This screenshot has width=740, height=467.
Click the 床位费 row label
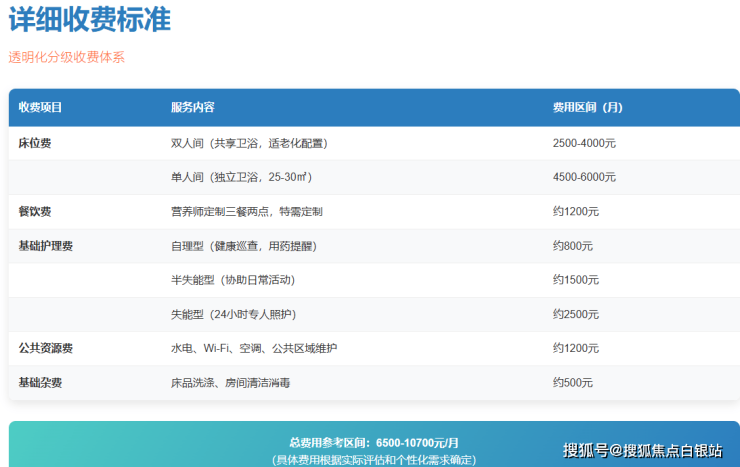(x=35, y=143)
